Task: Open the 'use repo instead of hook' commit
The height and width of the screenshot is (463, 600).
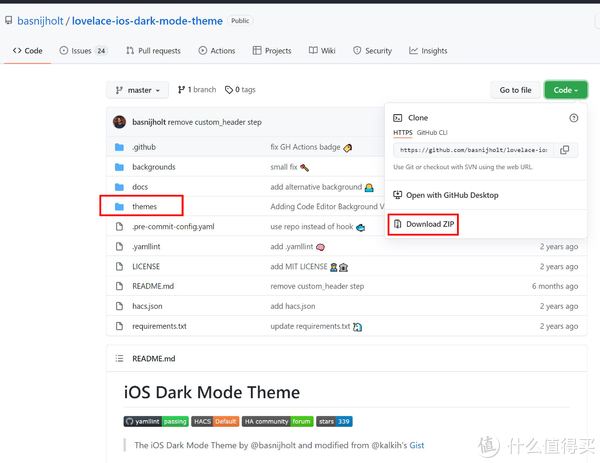Action: coord(312,227)
